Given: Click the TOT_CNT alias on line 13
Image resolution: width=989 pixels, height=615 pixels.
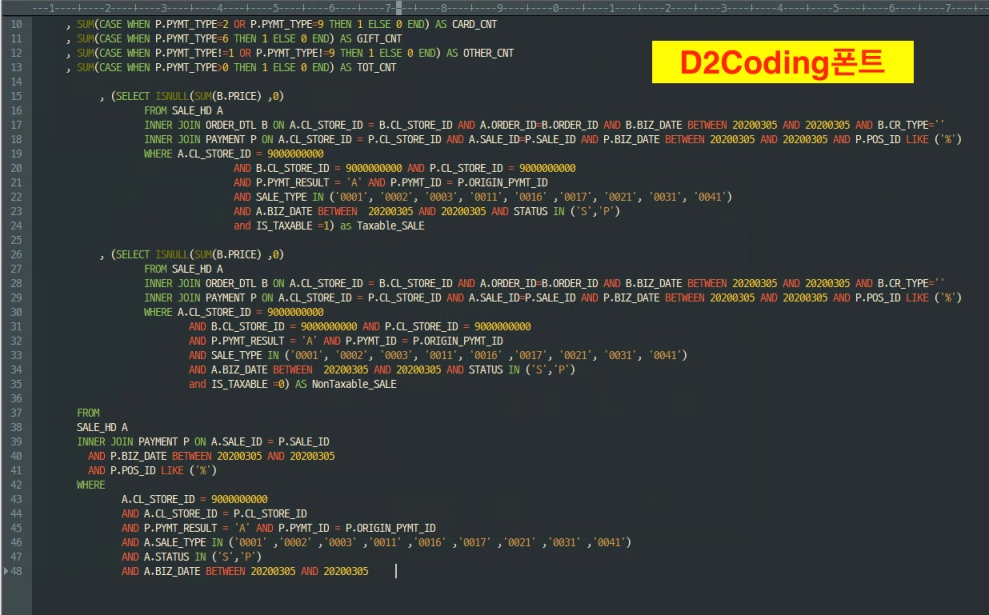Looking at the screenshot, I should click(x=377, y=67).
